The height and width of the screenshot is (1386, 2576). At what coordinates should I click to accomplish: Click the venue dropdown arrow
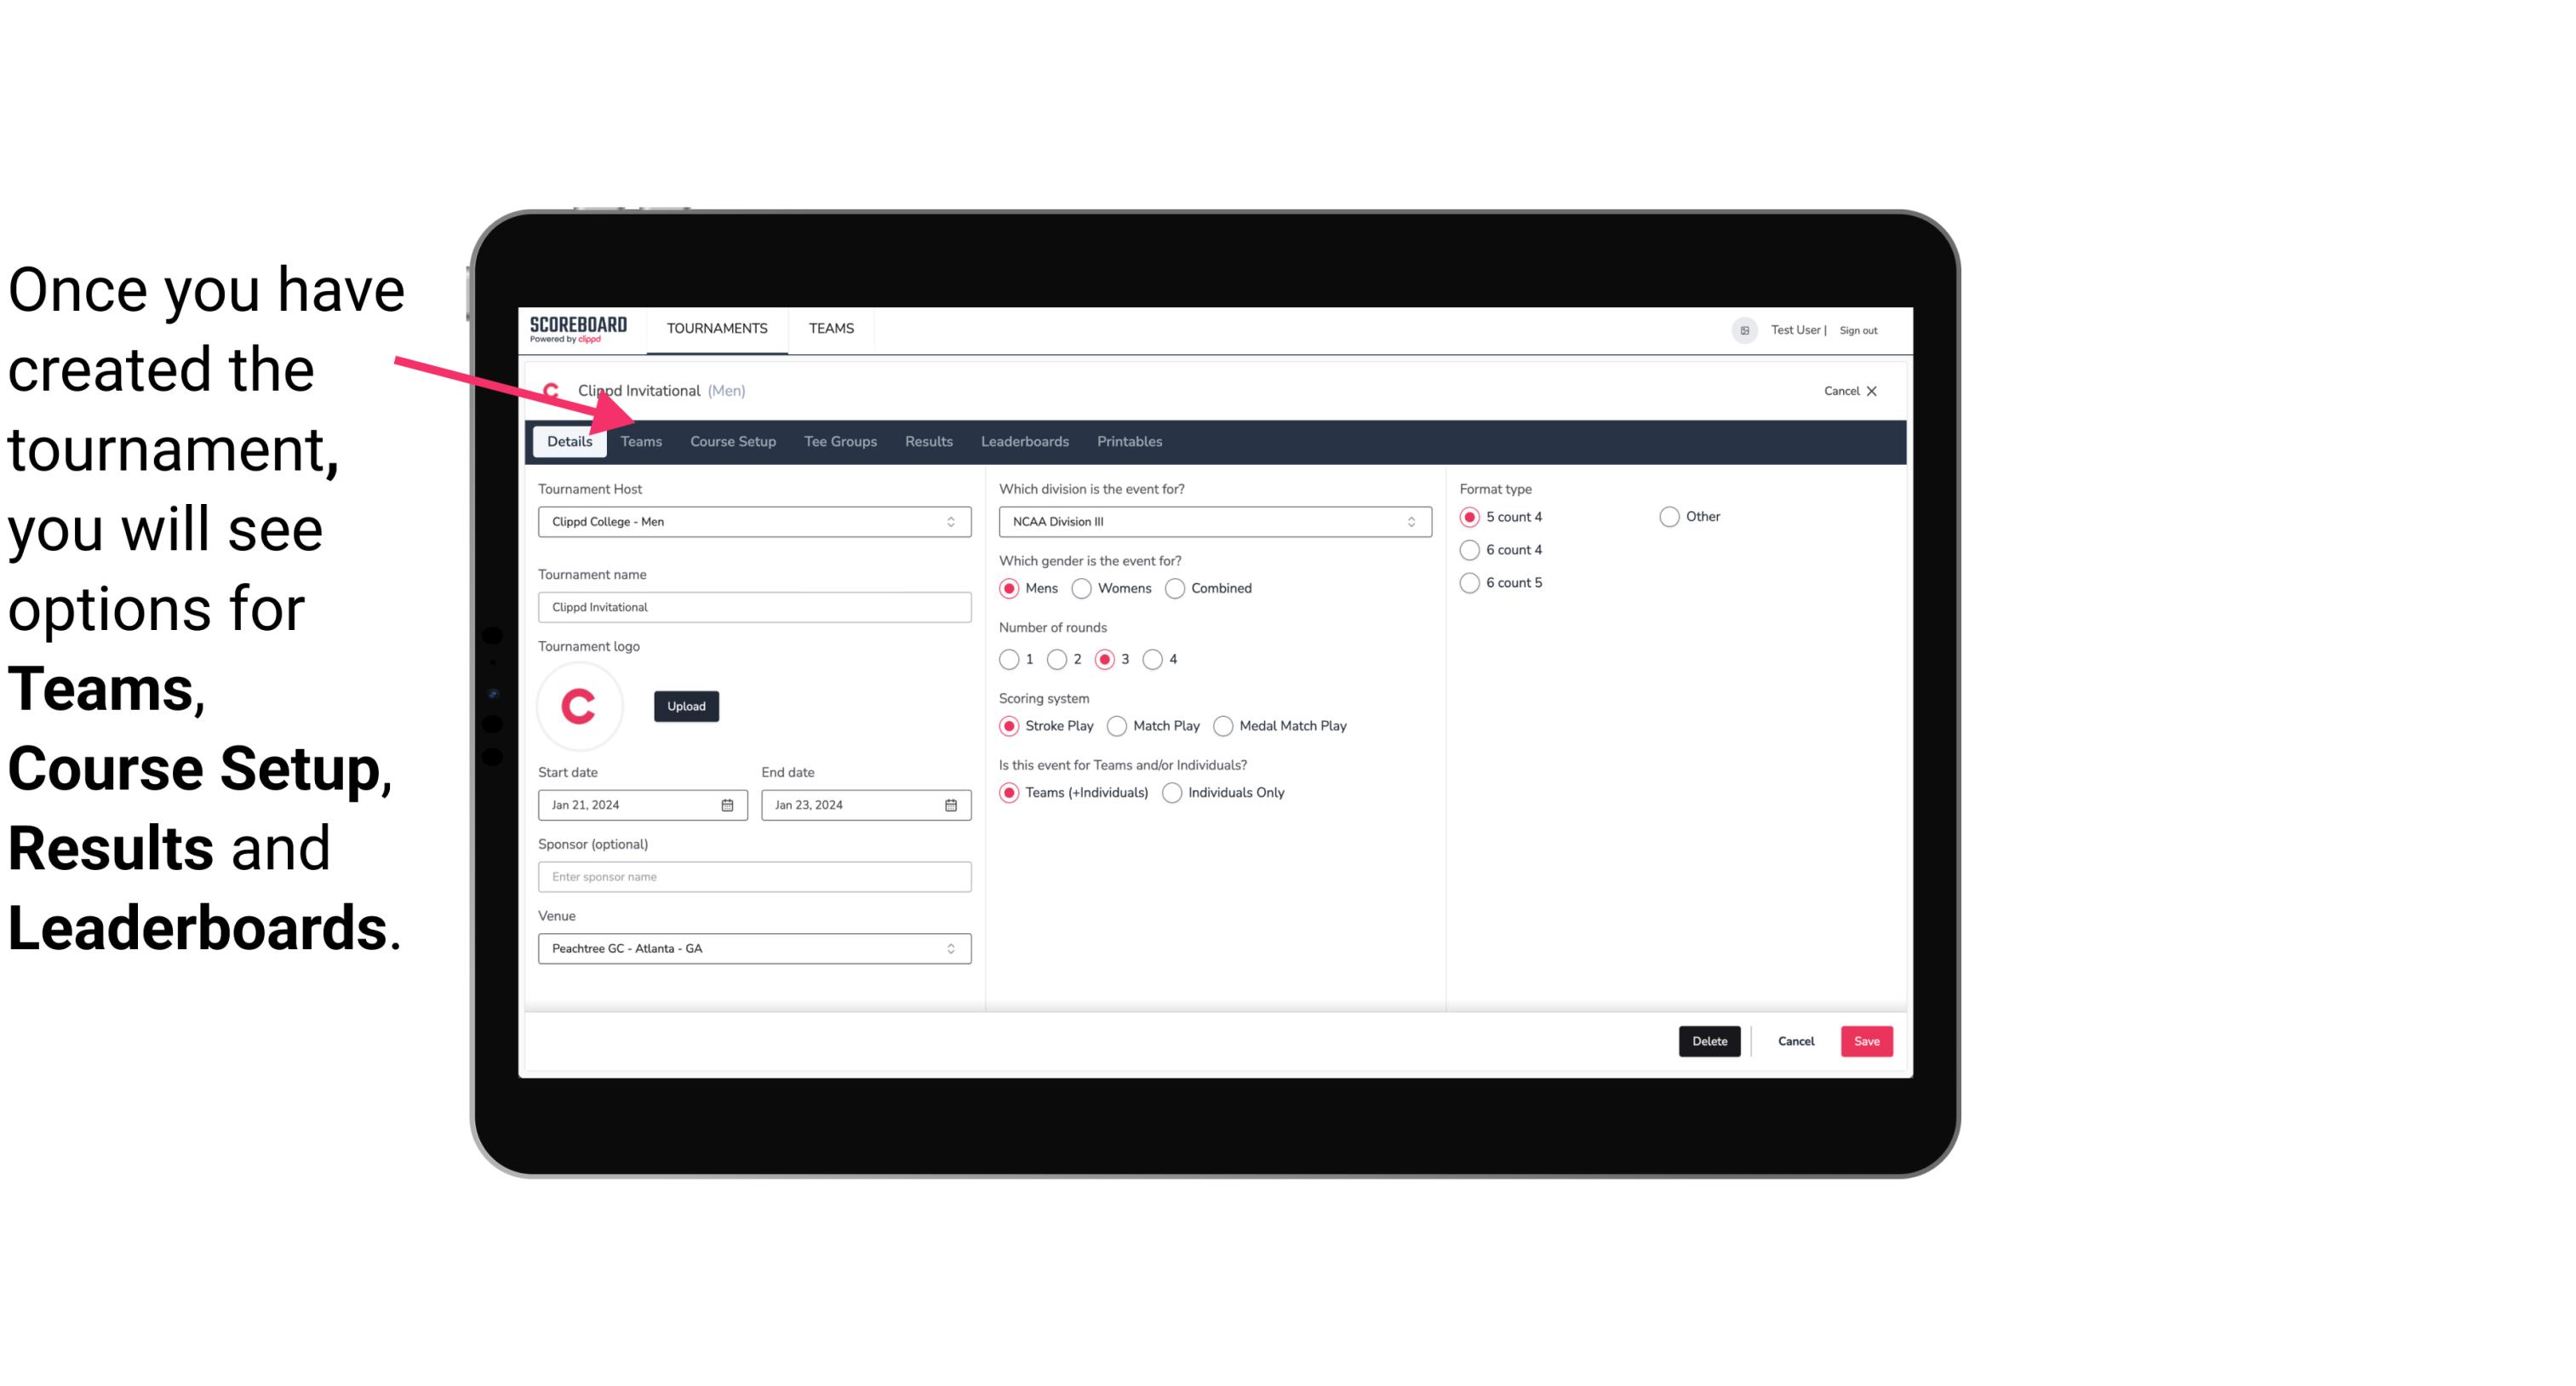tap(950, 948)
